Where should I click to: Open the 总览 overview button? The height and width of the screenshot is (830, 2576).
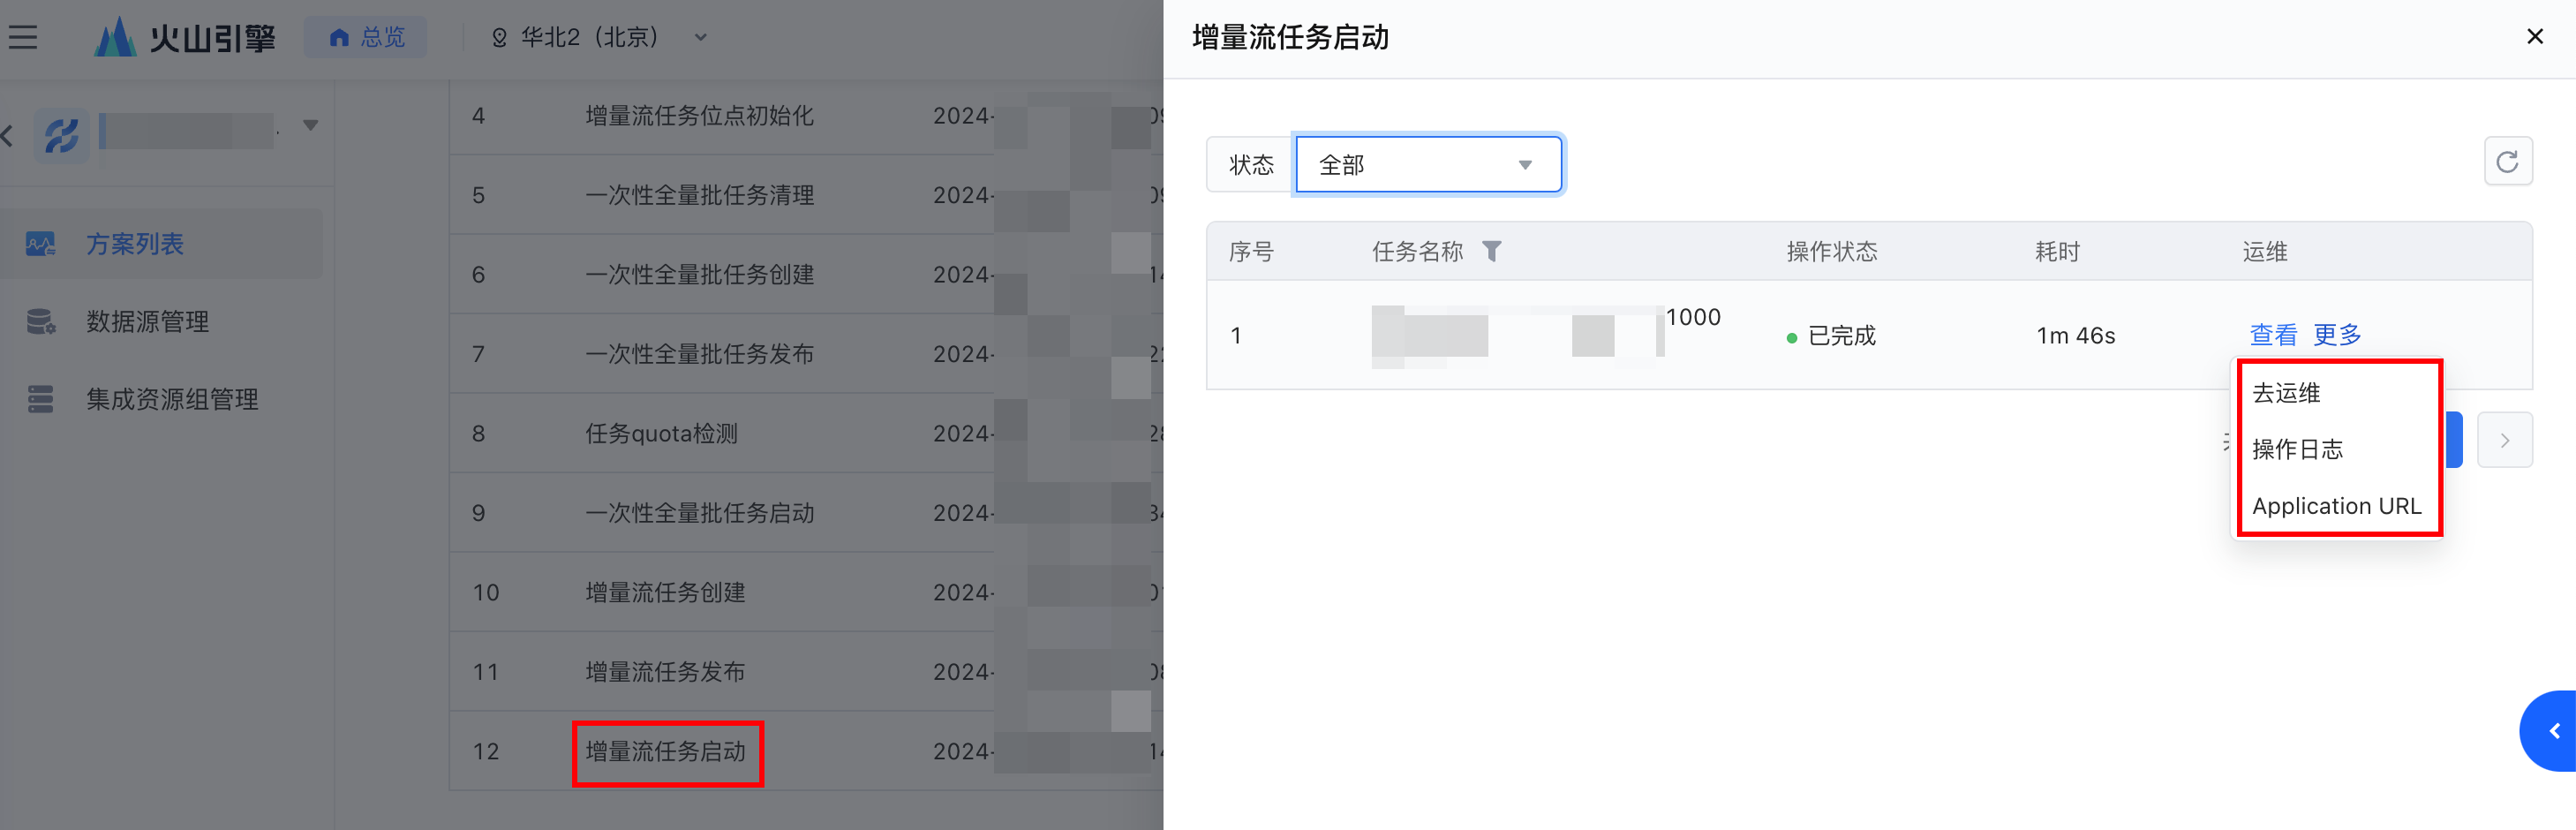pyautogui.click(x=366, y=38)
